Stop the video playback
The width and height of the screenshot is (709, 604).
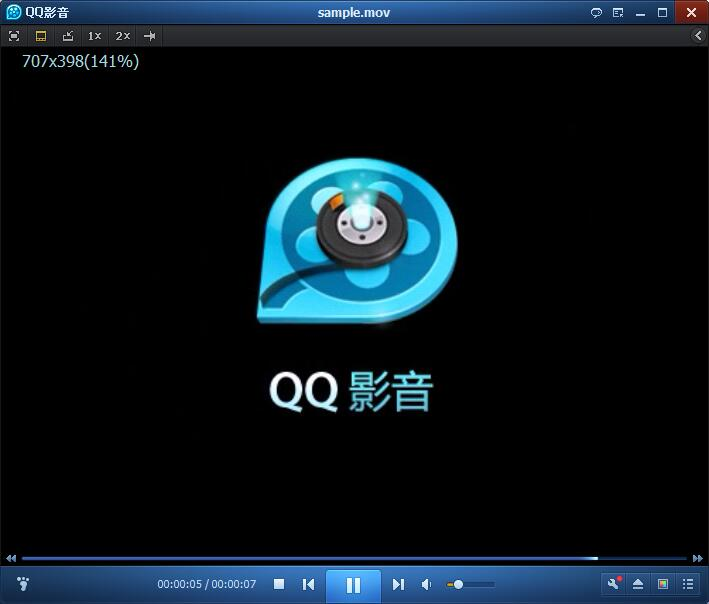(x=279, y=584)
